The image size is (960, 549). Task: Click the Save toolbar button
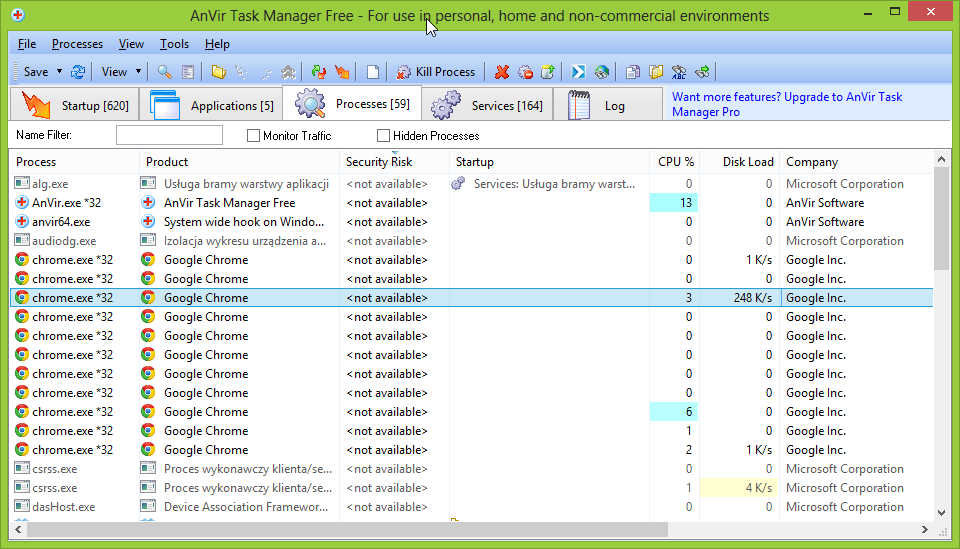[x=36, y=72]
